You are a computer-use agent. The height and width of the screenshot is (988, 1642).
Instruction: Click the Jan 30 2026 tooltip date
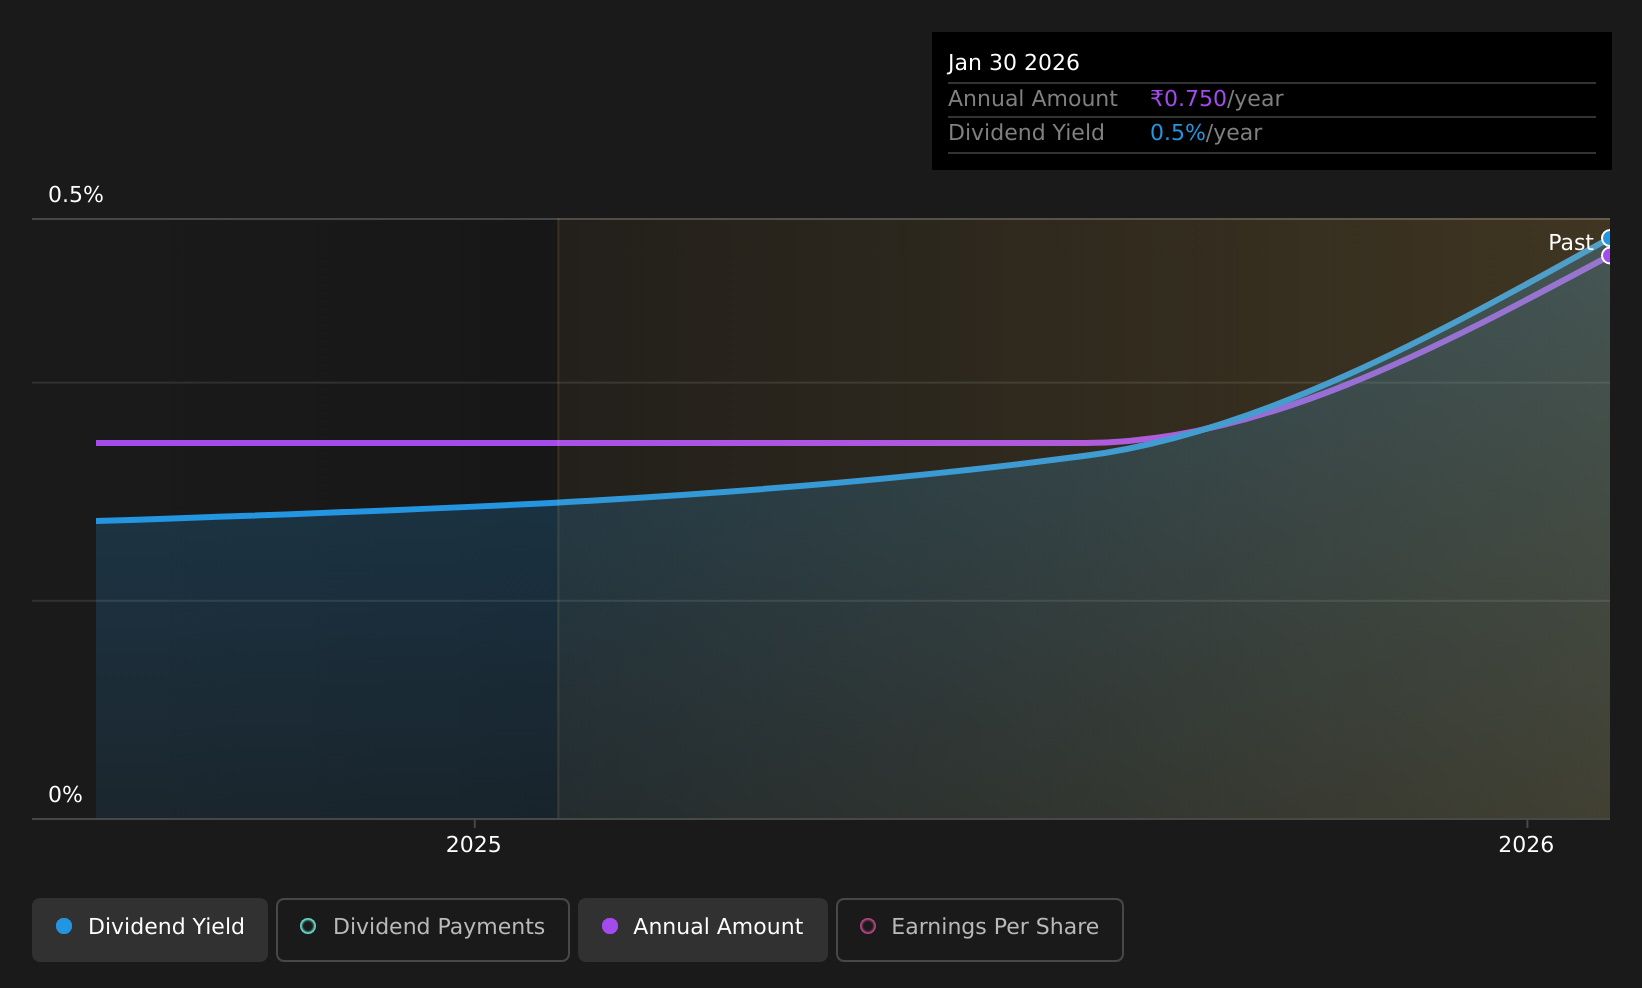tap(1013, 63)
